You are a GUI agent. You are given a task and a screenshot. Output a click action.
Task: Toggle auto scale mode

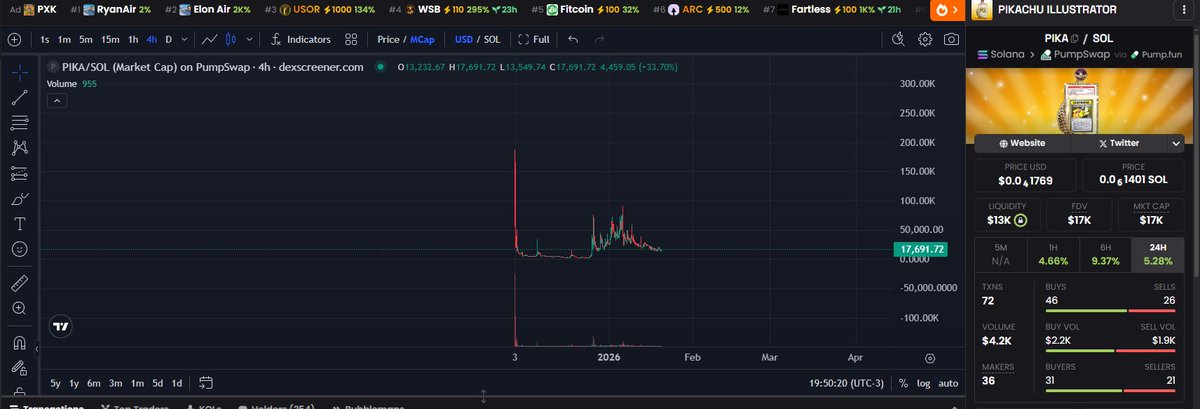[948, 383]
